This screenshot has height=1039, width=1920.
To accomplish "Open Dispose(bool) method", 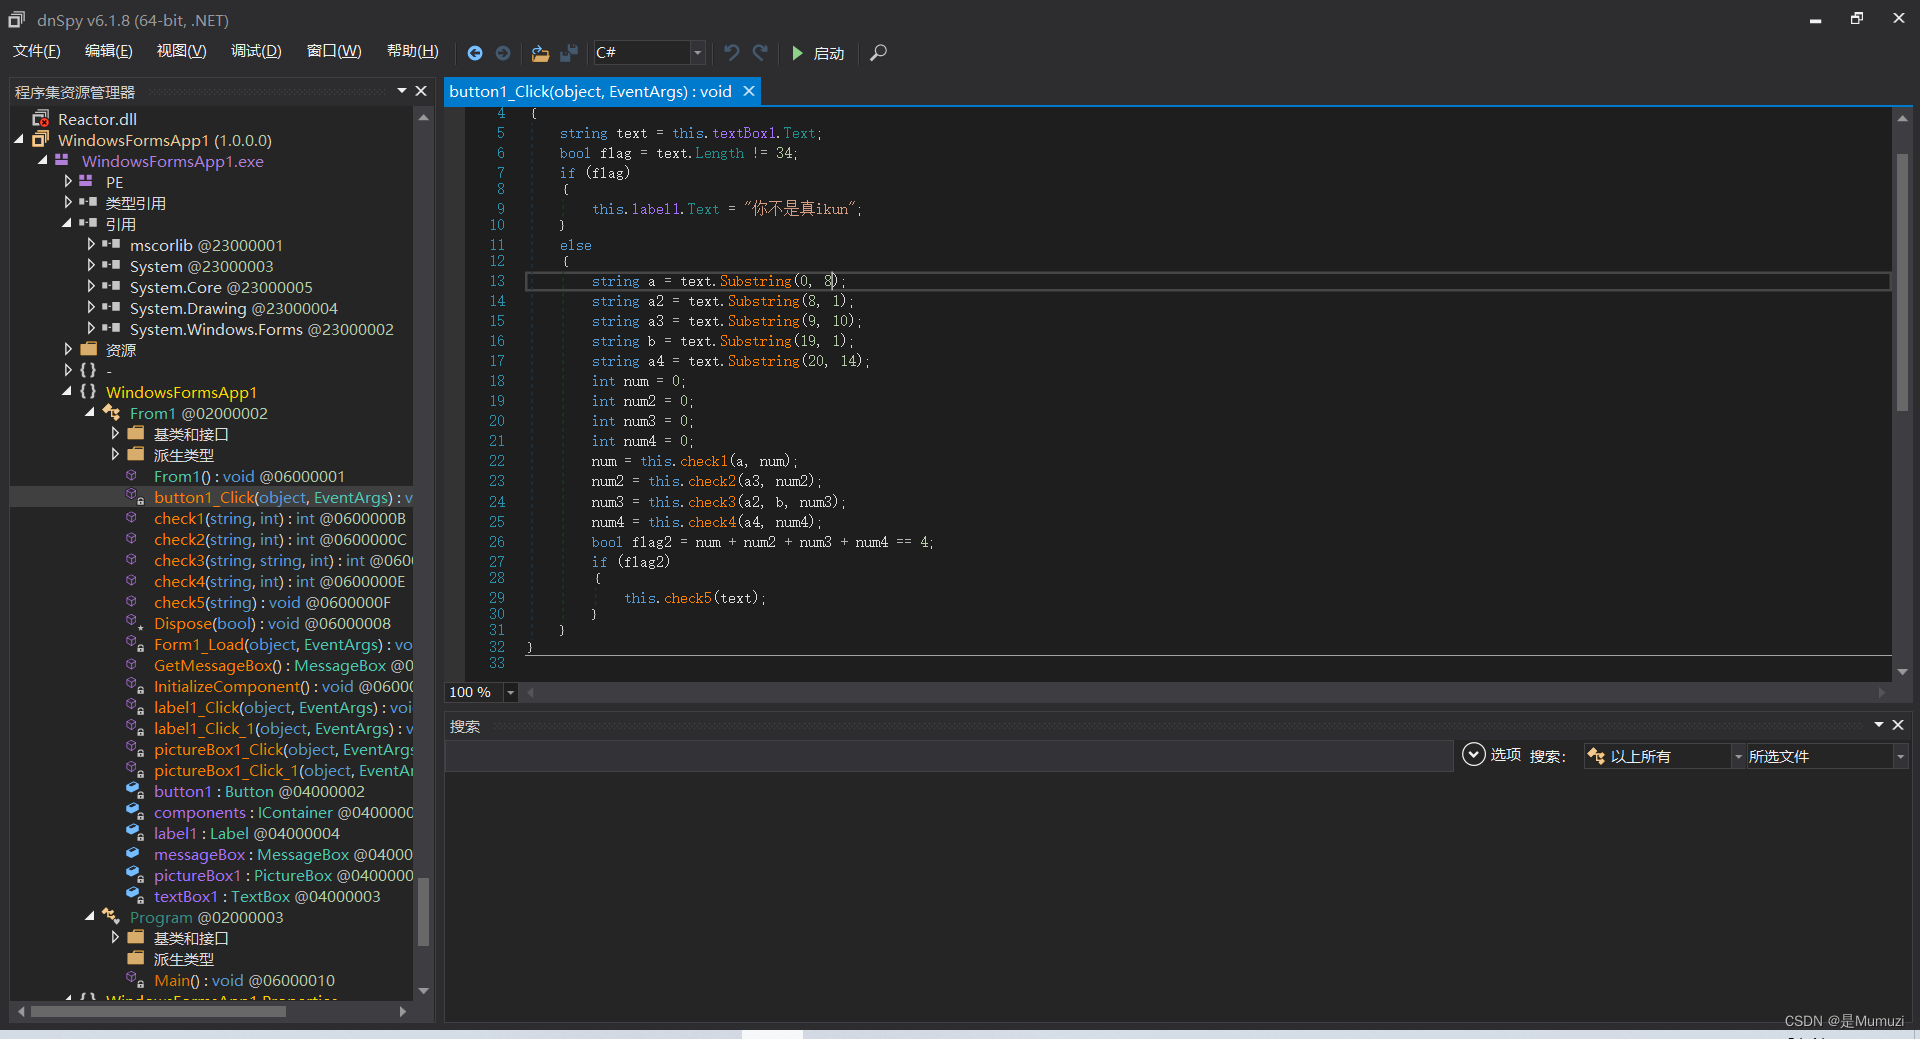I will coord(272,623).
